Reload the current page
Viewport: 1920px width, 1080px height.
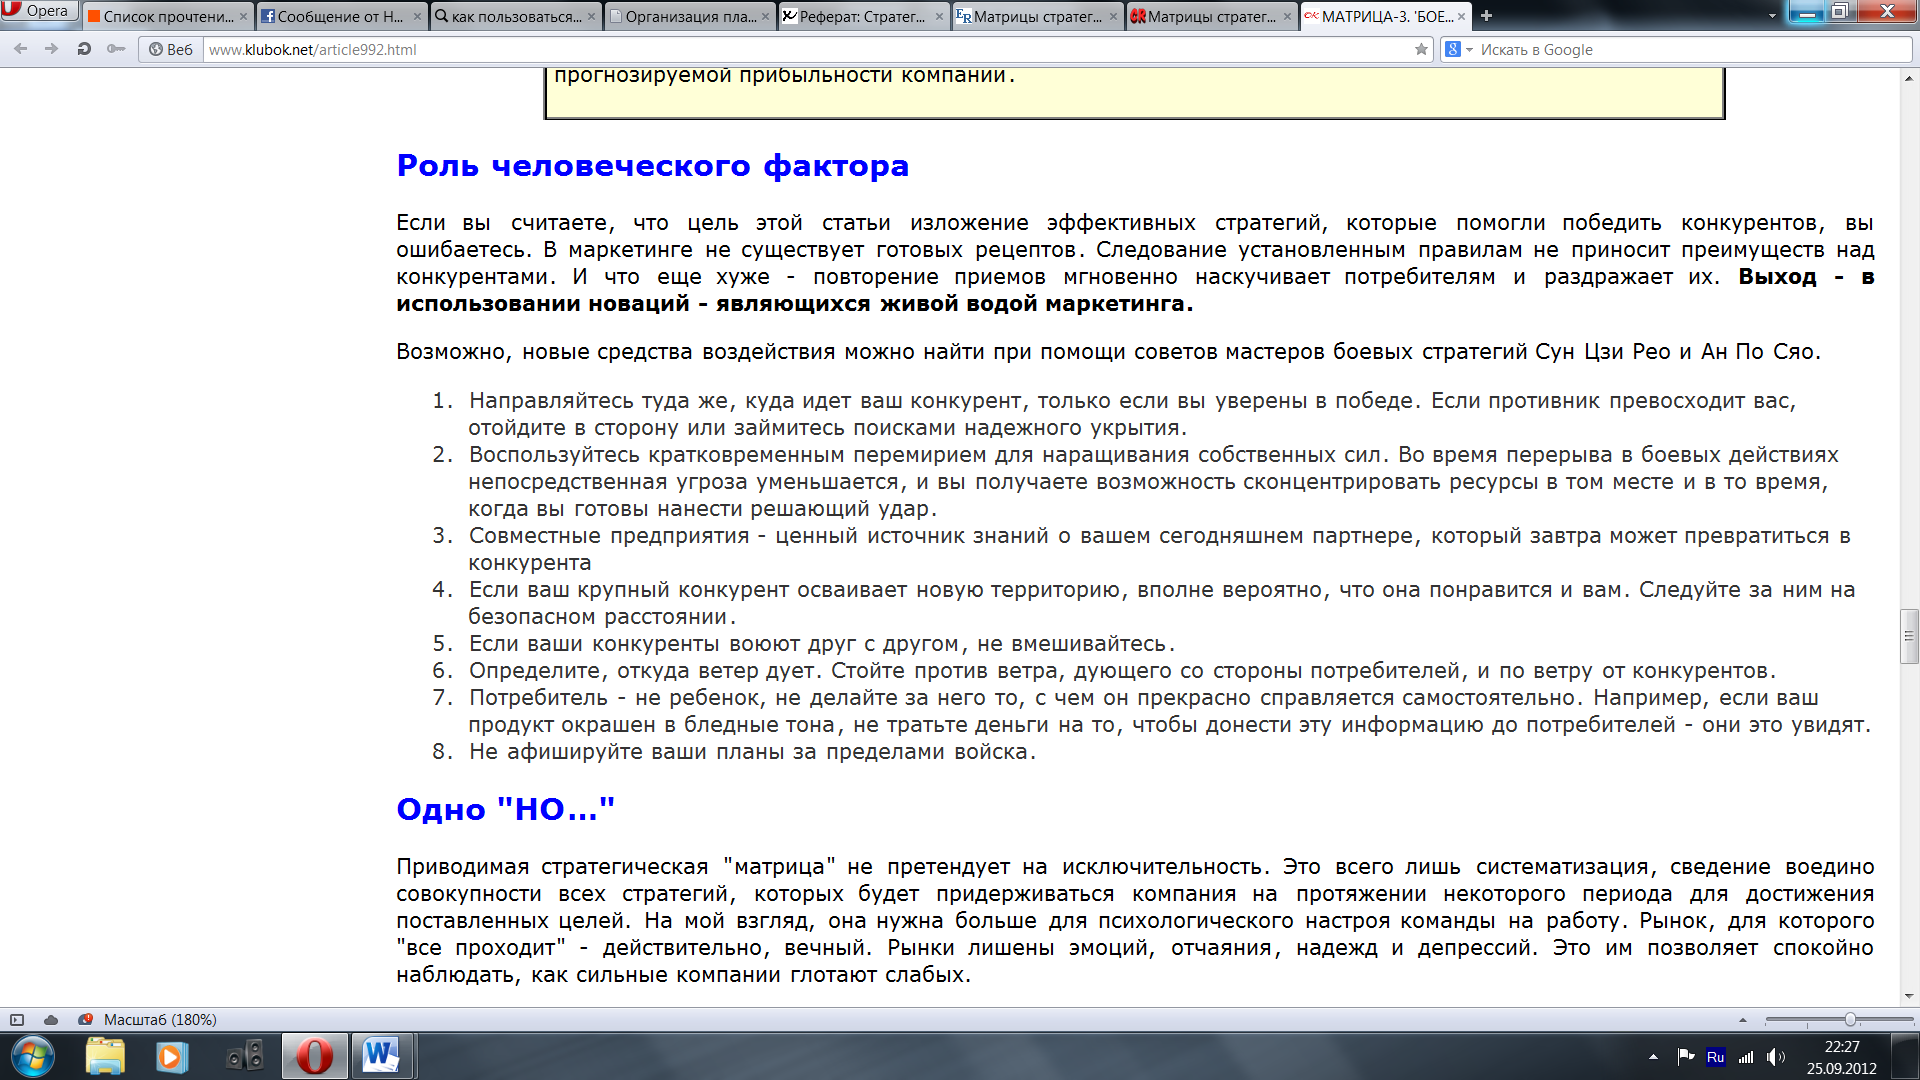[x=84, y=49]
